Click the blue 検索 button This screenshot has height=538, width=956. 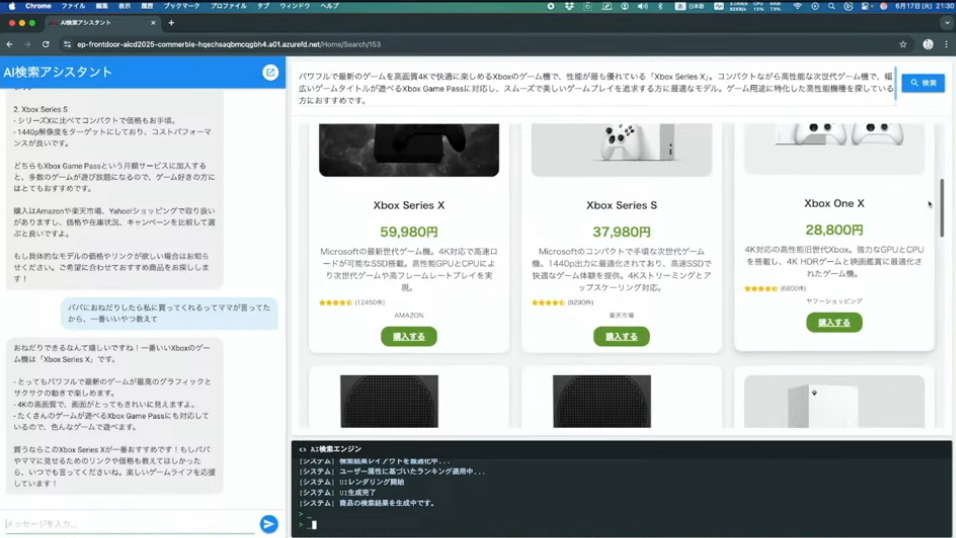(x=923, y=82)
